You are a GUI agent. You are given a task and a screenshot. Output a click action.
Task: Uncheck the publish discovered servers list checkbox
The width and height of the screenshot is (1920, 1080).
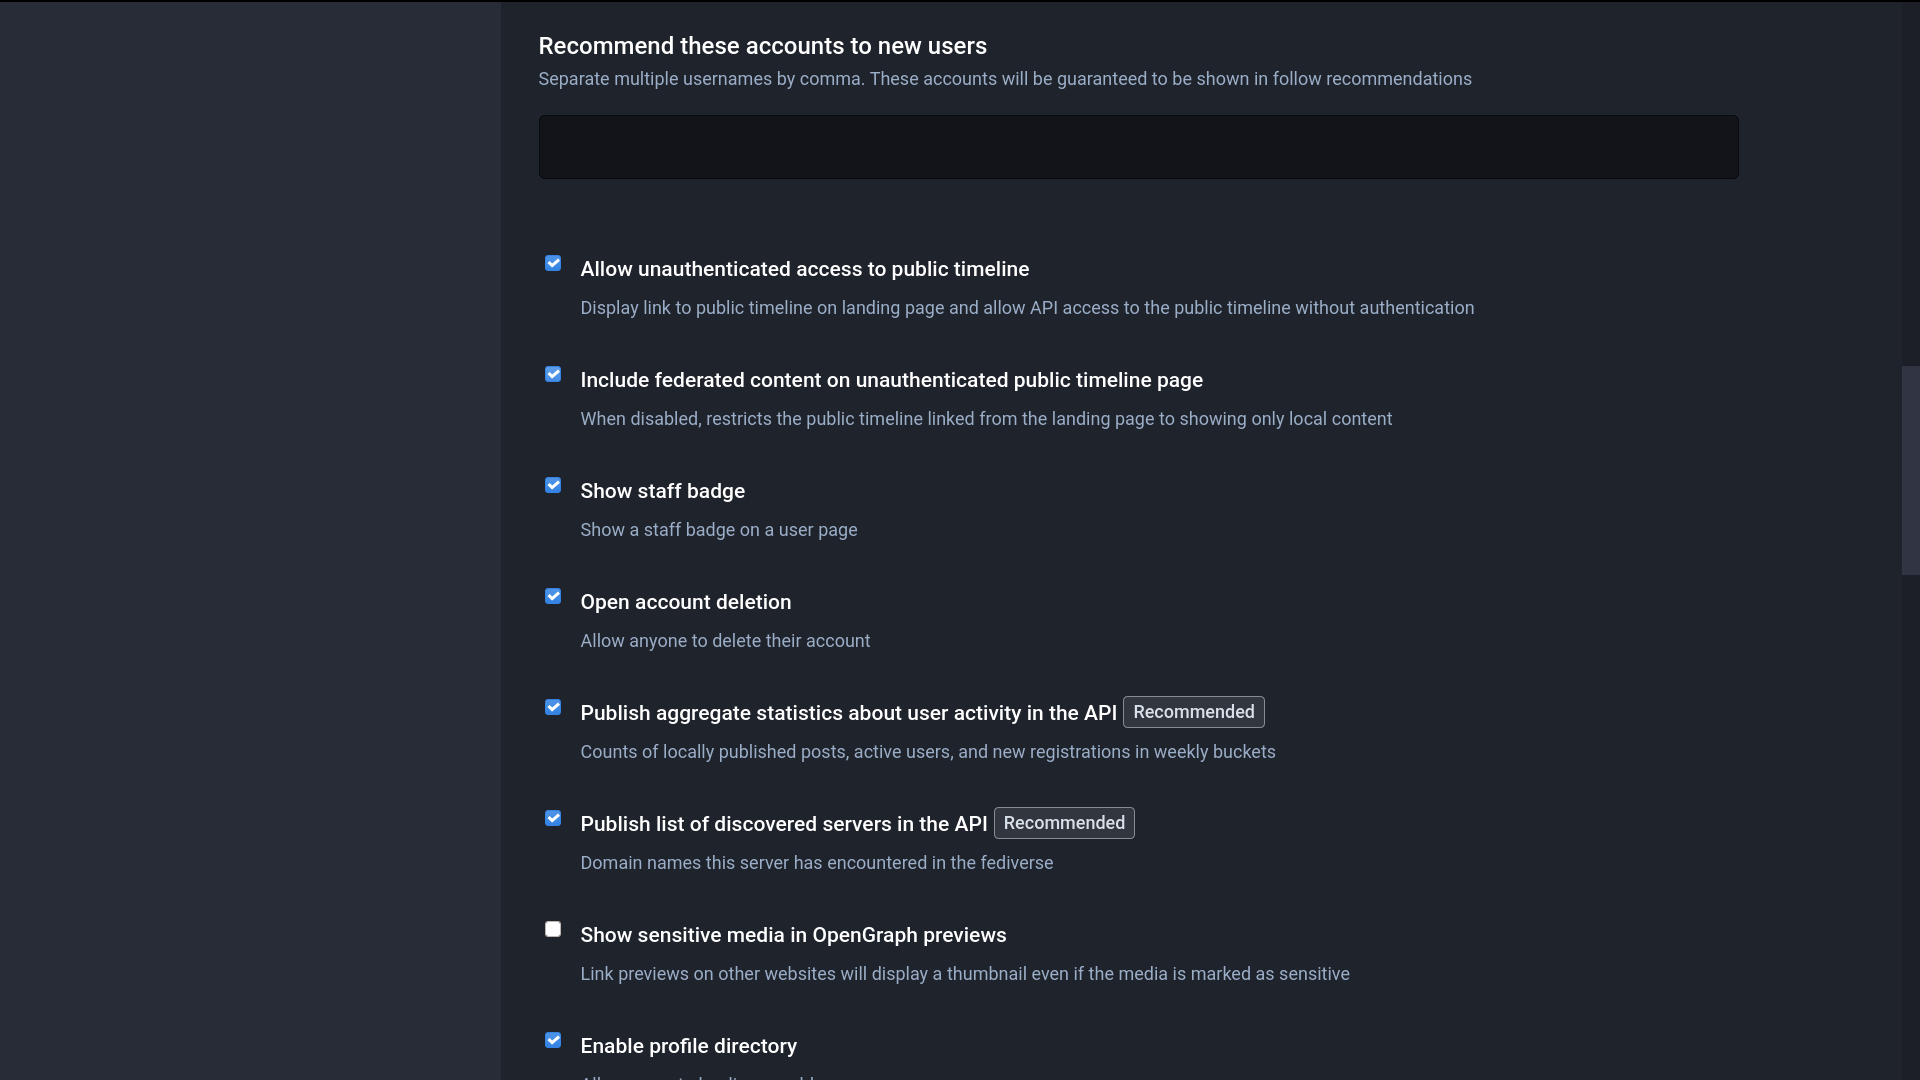[x=553, y=818]
